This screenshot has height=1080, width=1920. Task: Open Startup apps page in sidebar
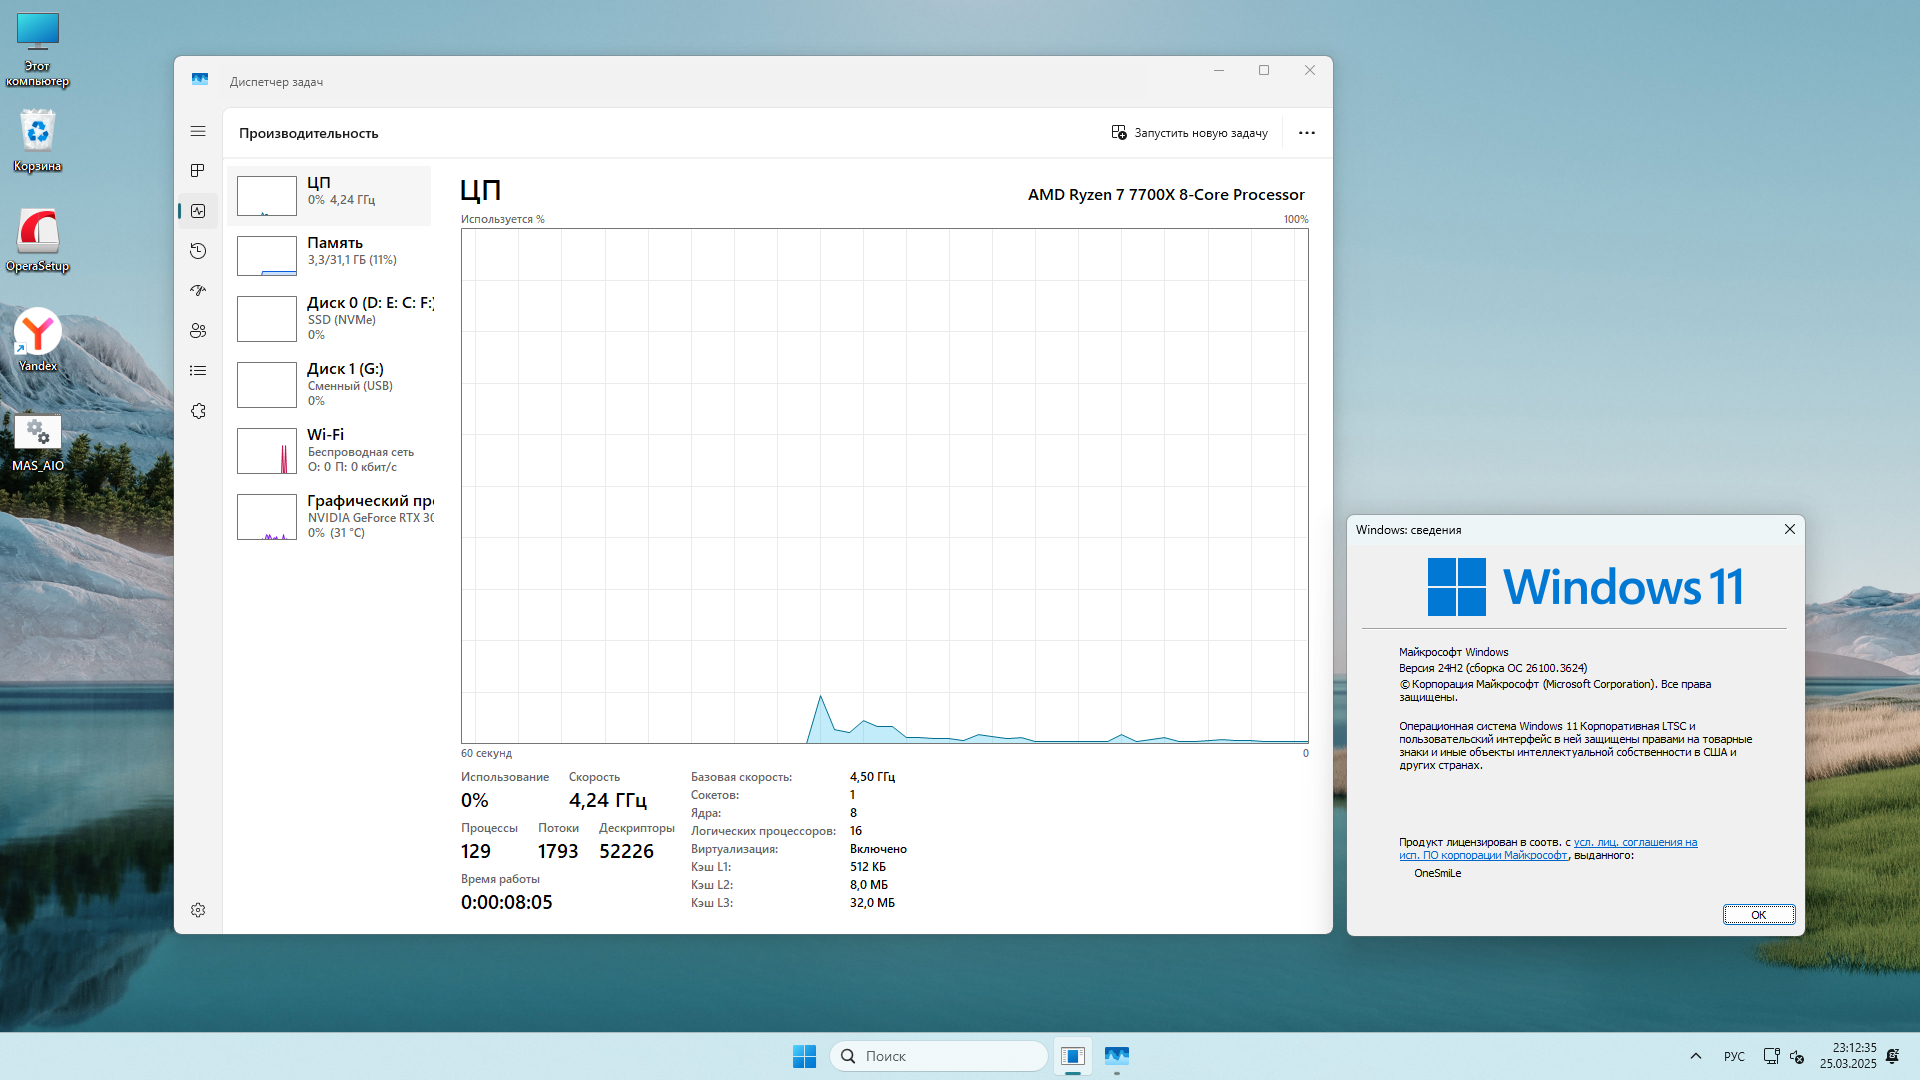198,291
